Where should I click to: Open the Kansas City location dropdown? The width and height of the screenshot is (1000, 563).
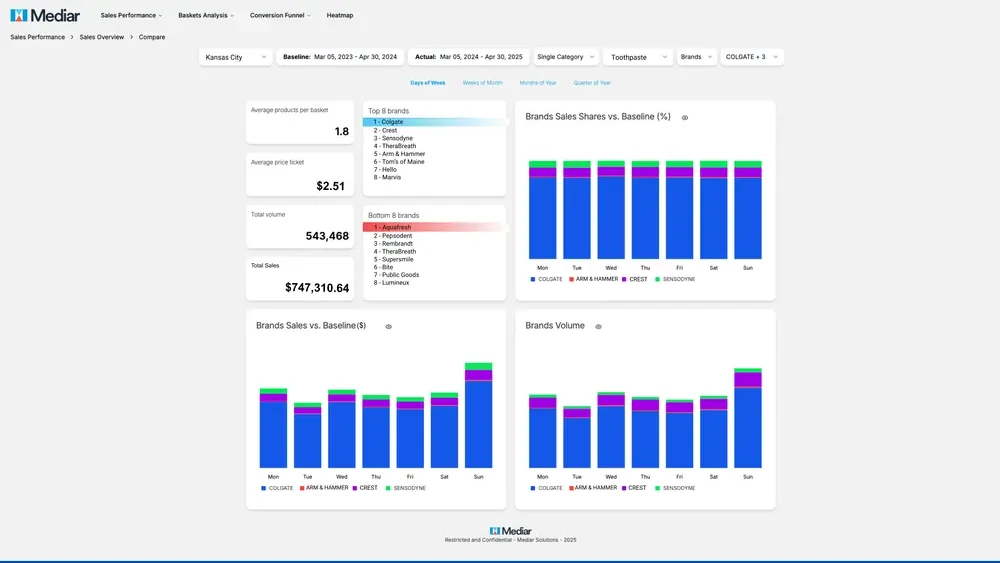[235, 57]
